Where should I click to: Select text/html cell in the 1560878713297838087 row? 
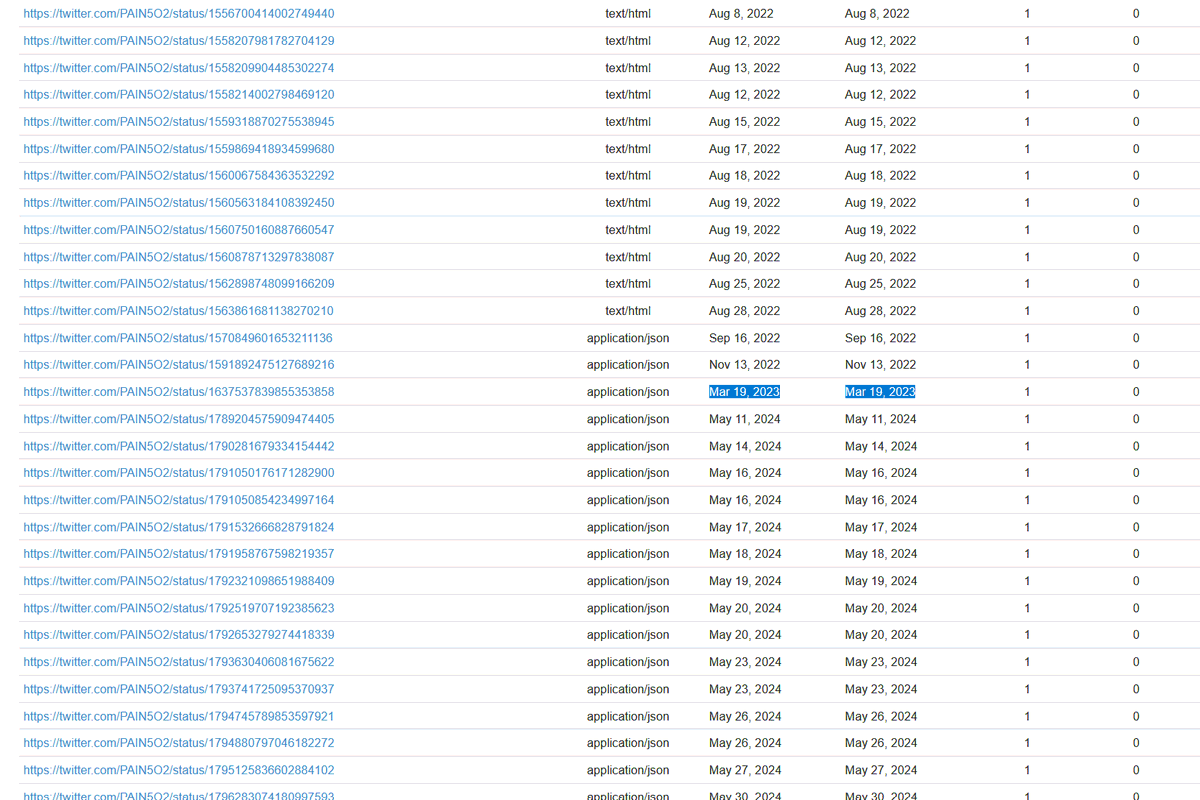628,257
